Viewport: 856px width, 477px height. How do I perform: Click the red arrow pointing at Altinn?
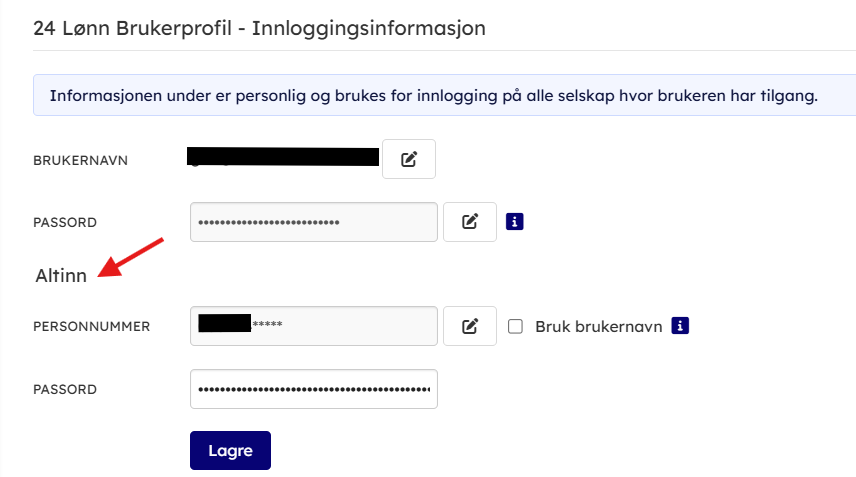131,258
